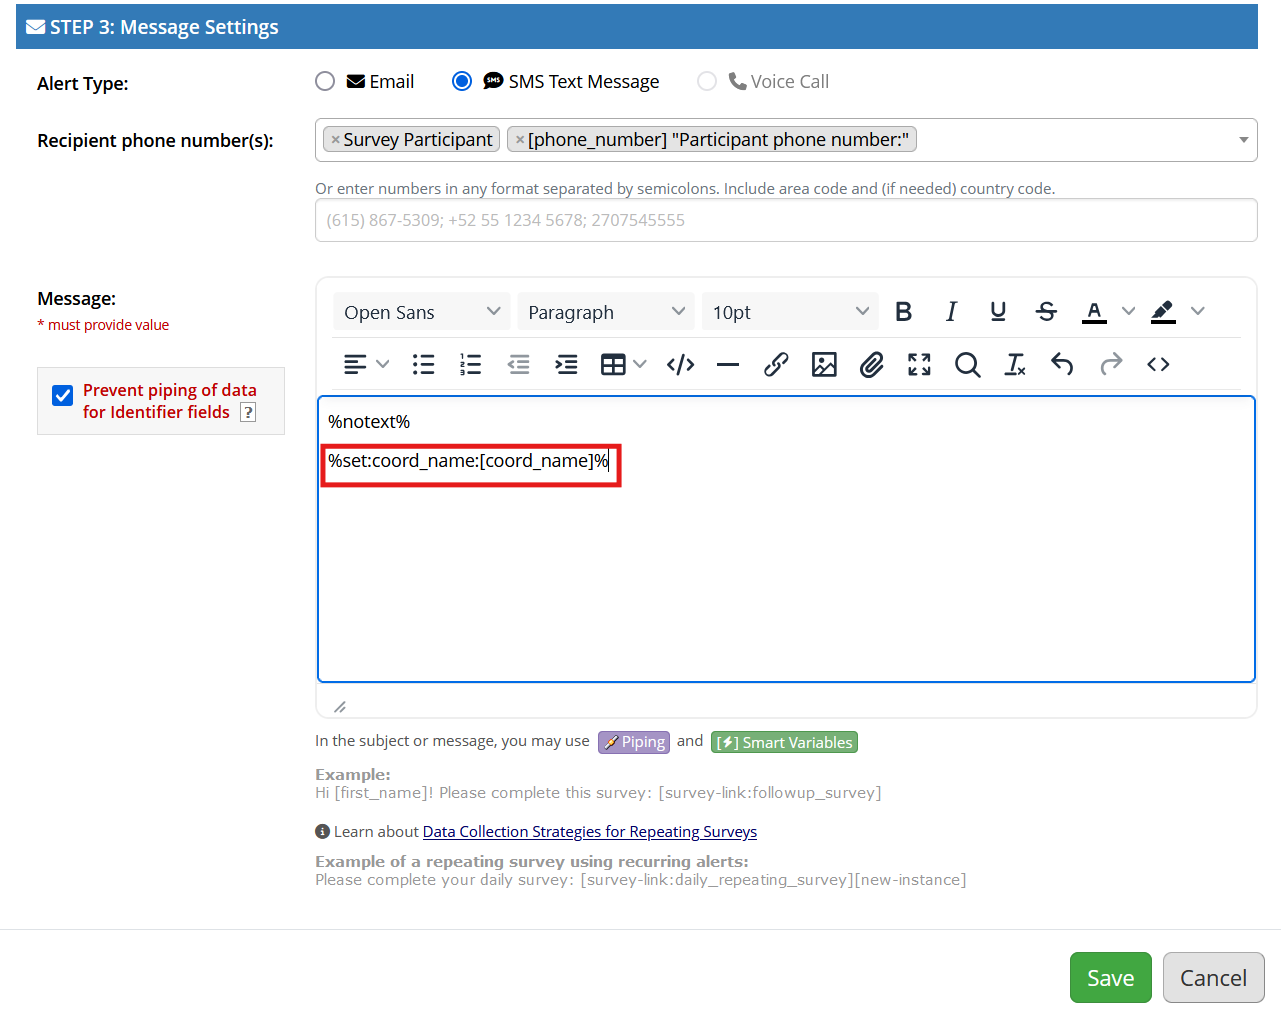This screenshot has height=1017, width=1281.
Task: Insert a bullet list
Action: point(423,364)
